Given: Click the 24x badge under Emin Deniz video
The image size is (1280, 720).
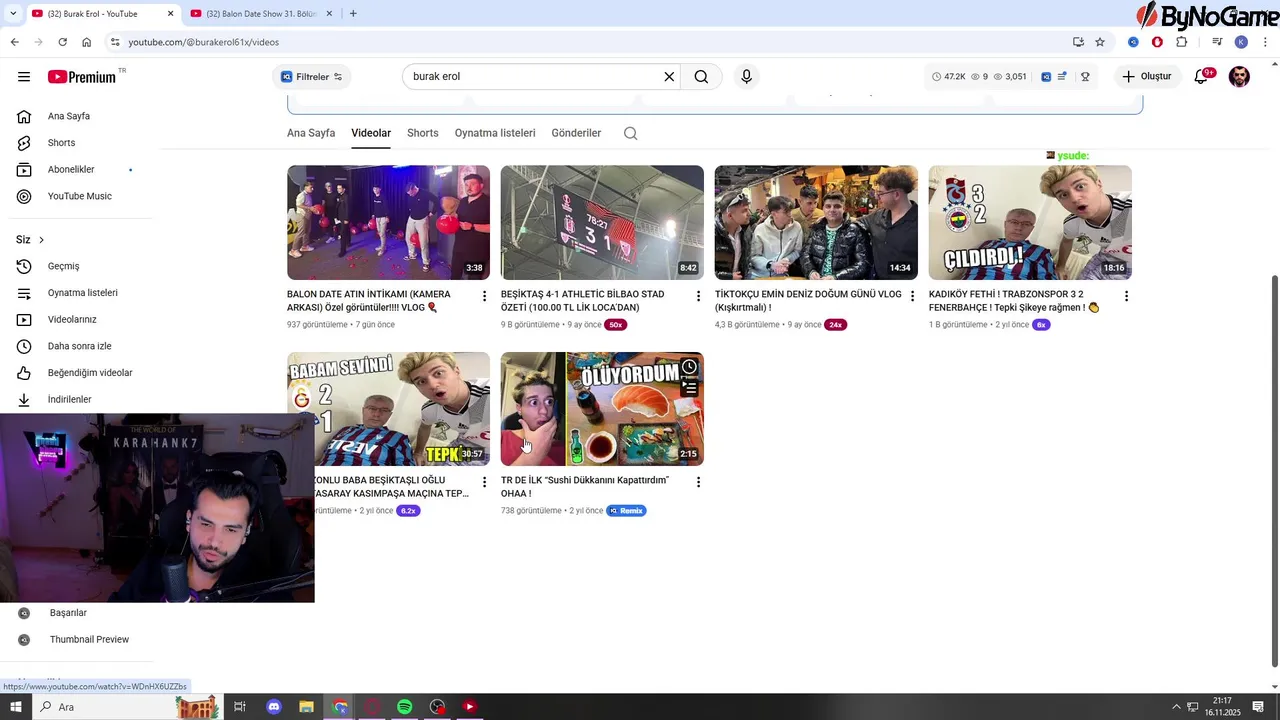Looking at the screenshot, I should (x=835, y=325).
